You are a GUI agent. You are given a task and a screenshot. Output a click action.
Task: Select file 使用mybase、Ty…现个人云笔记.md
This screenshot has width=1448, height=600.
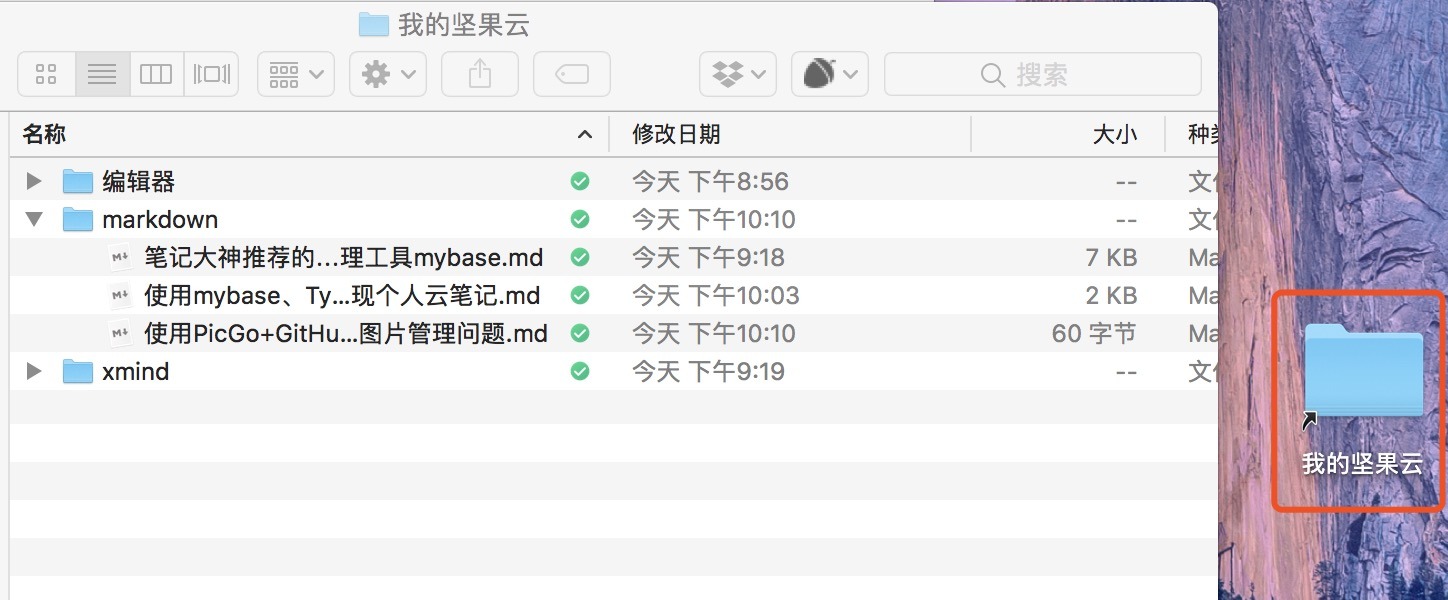tap(342, 295)
